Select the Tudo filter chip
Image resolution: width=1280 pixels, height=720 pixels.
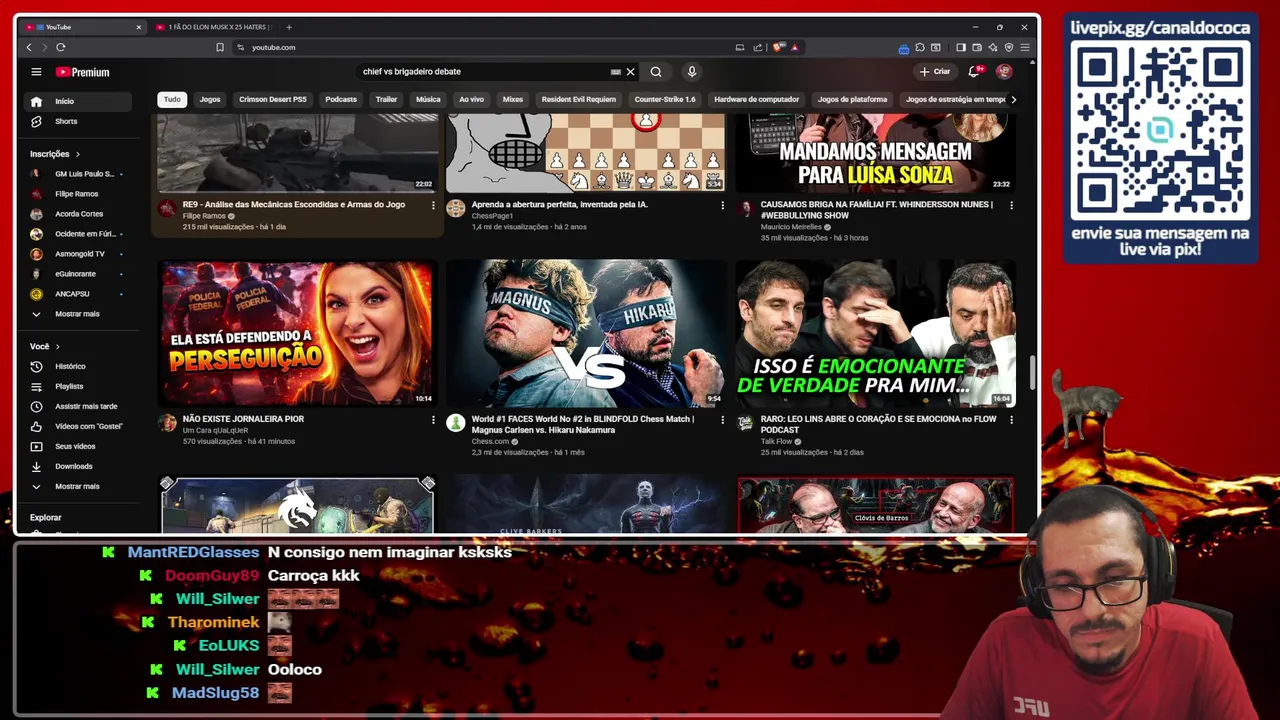pyautogui.click(x=172, y=99)
